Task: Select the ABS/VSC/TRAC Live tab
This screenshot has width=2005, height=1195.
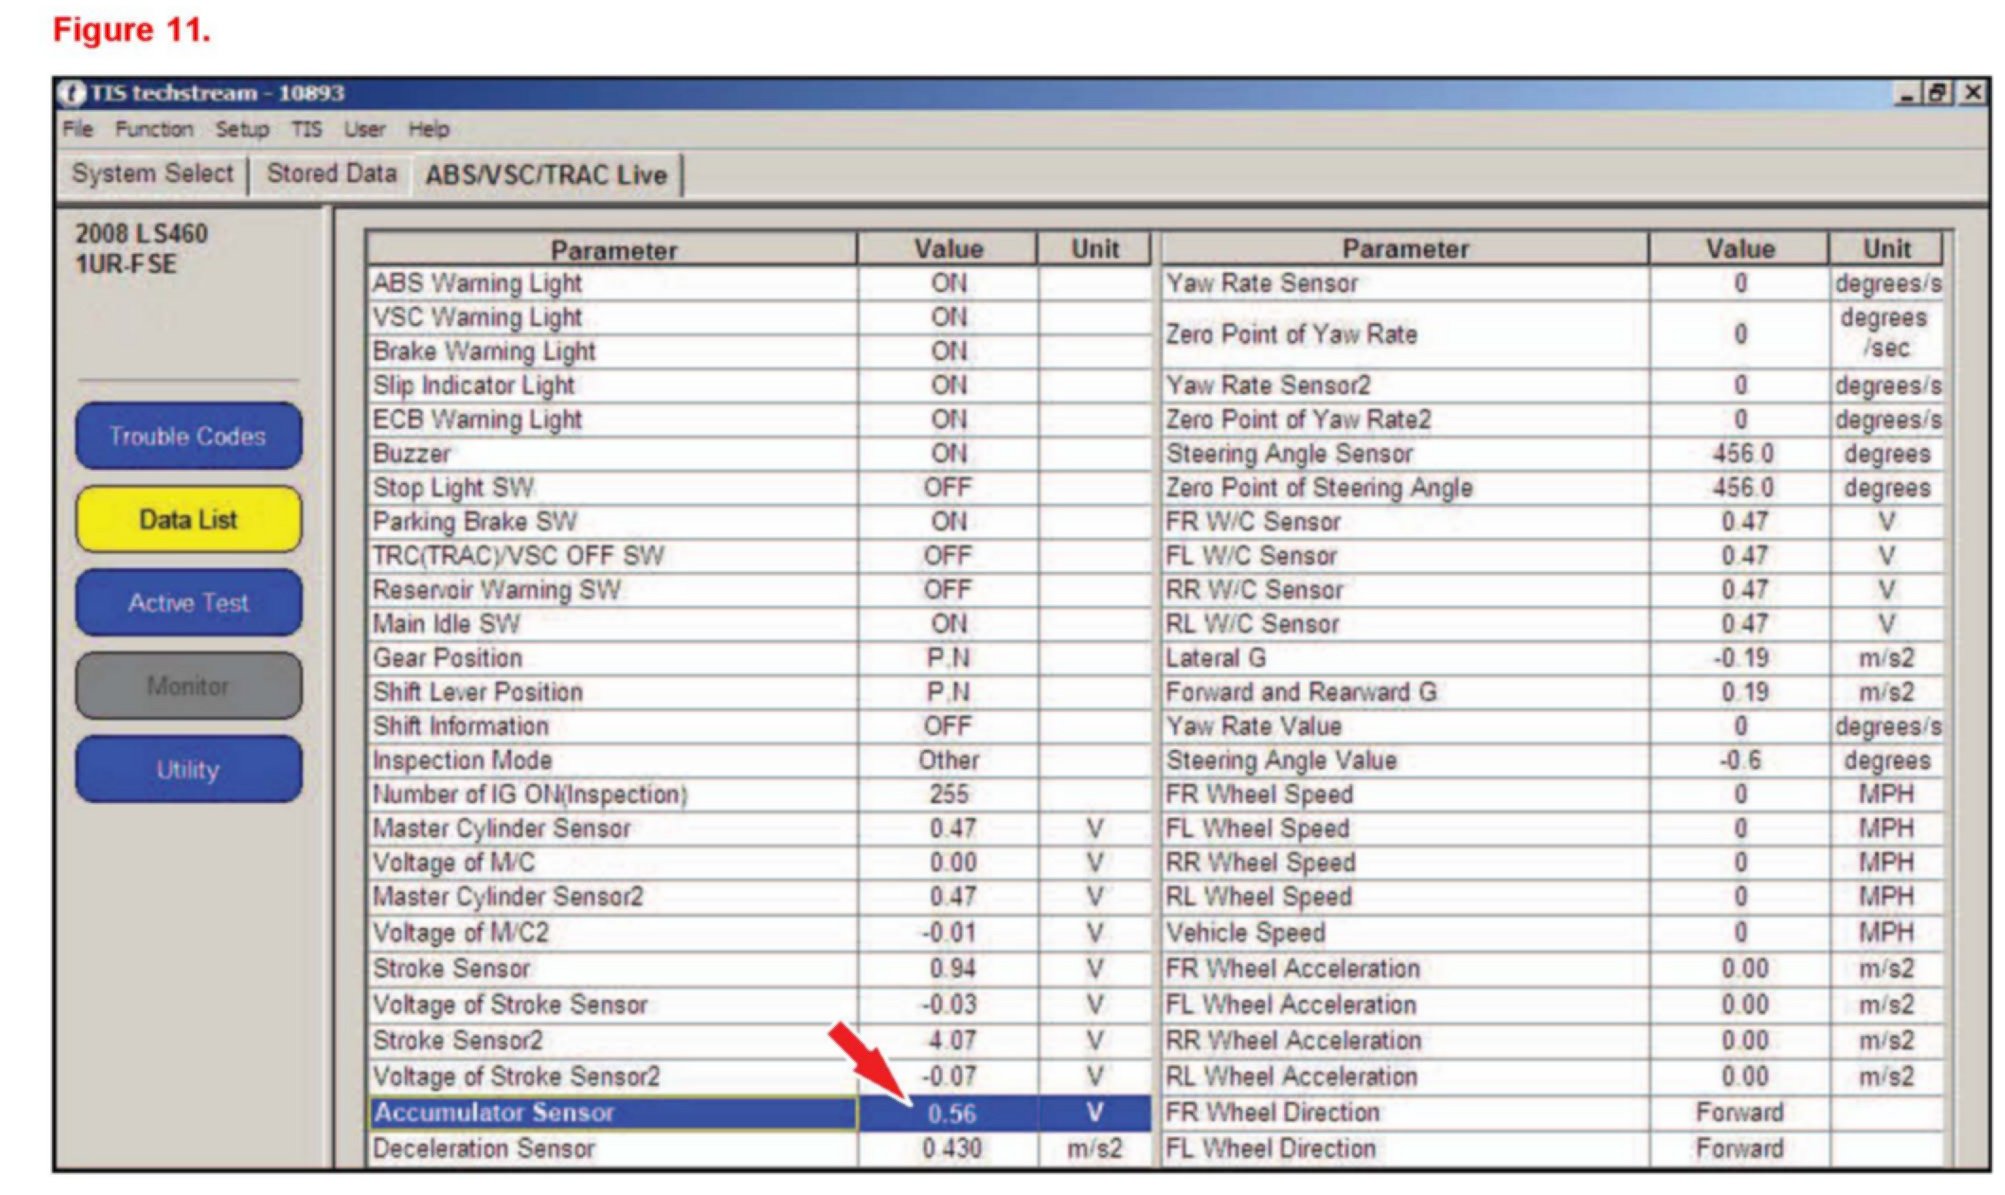Action: click(546, 175)
